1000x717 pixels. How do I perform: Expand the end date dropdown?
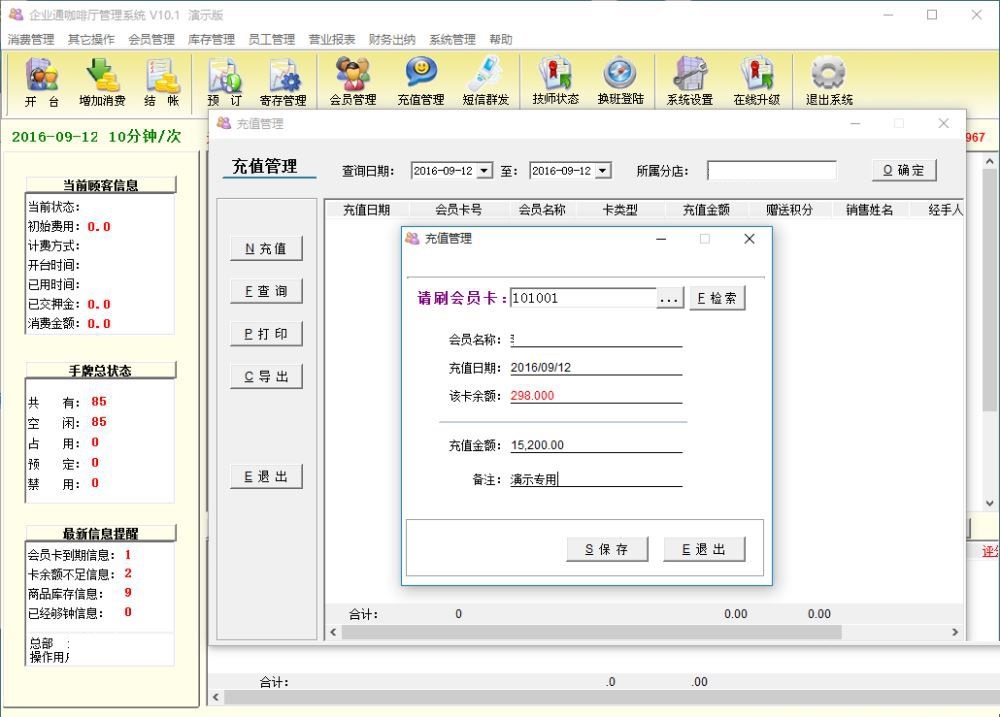603,171
